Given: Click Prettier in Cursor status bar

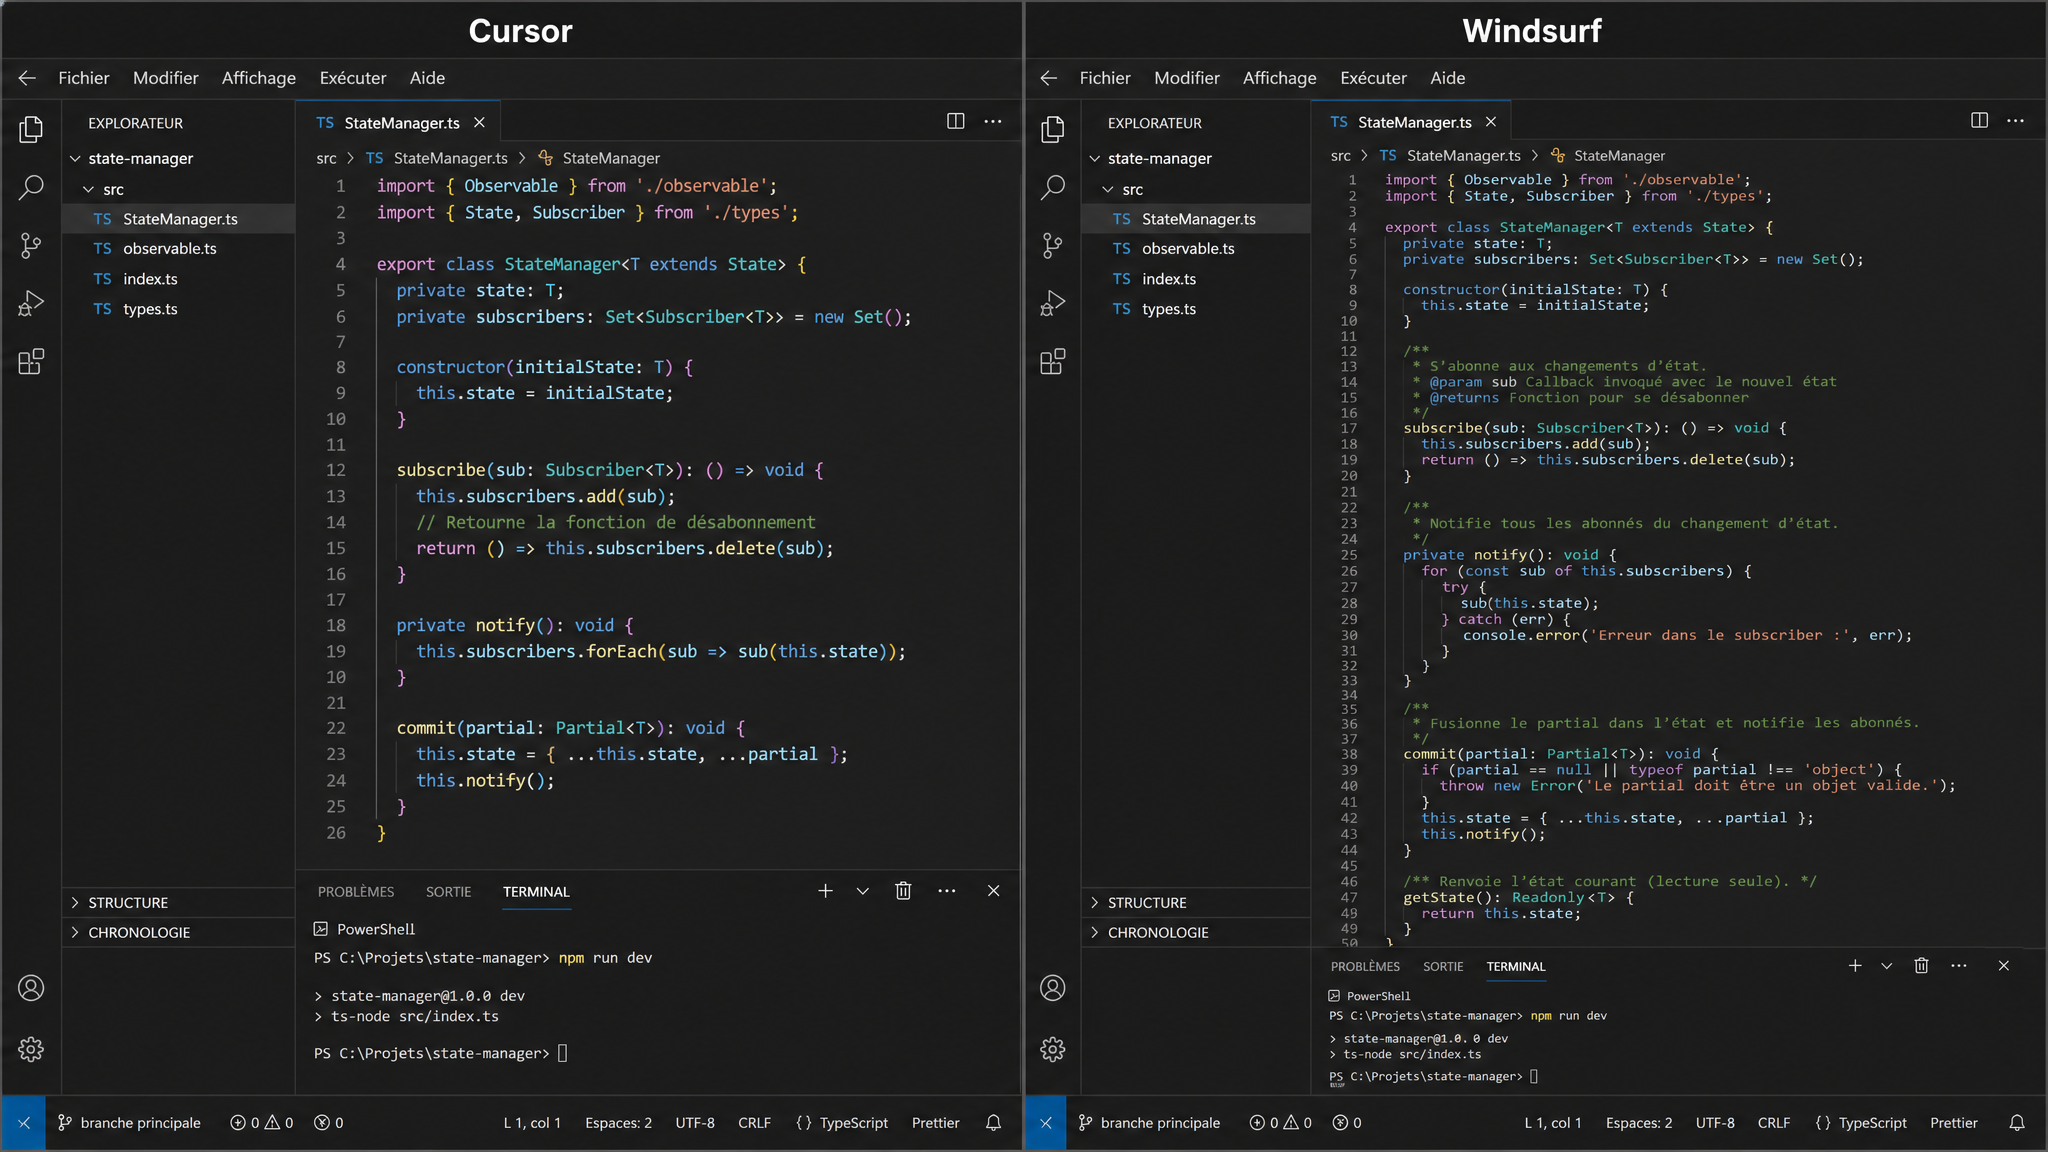Looking at the screenshot, I should tap(935, 1123).
